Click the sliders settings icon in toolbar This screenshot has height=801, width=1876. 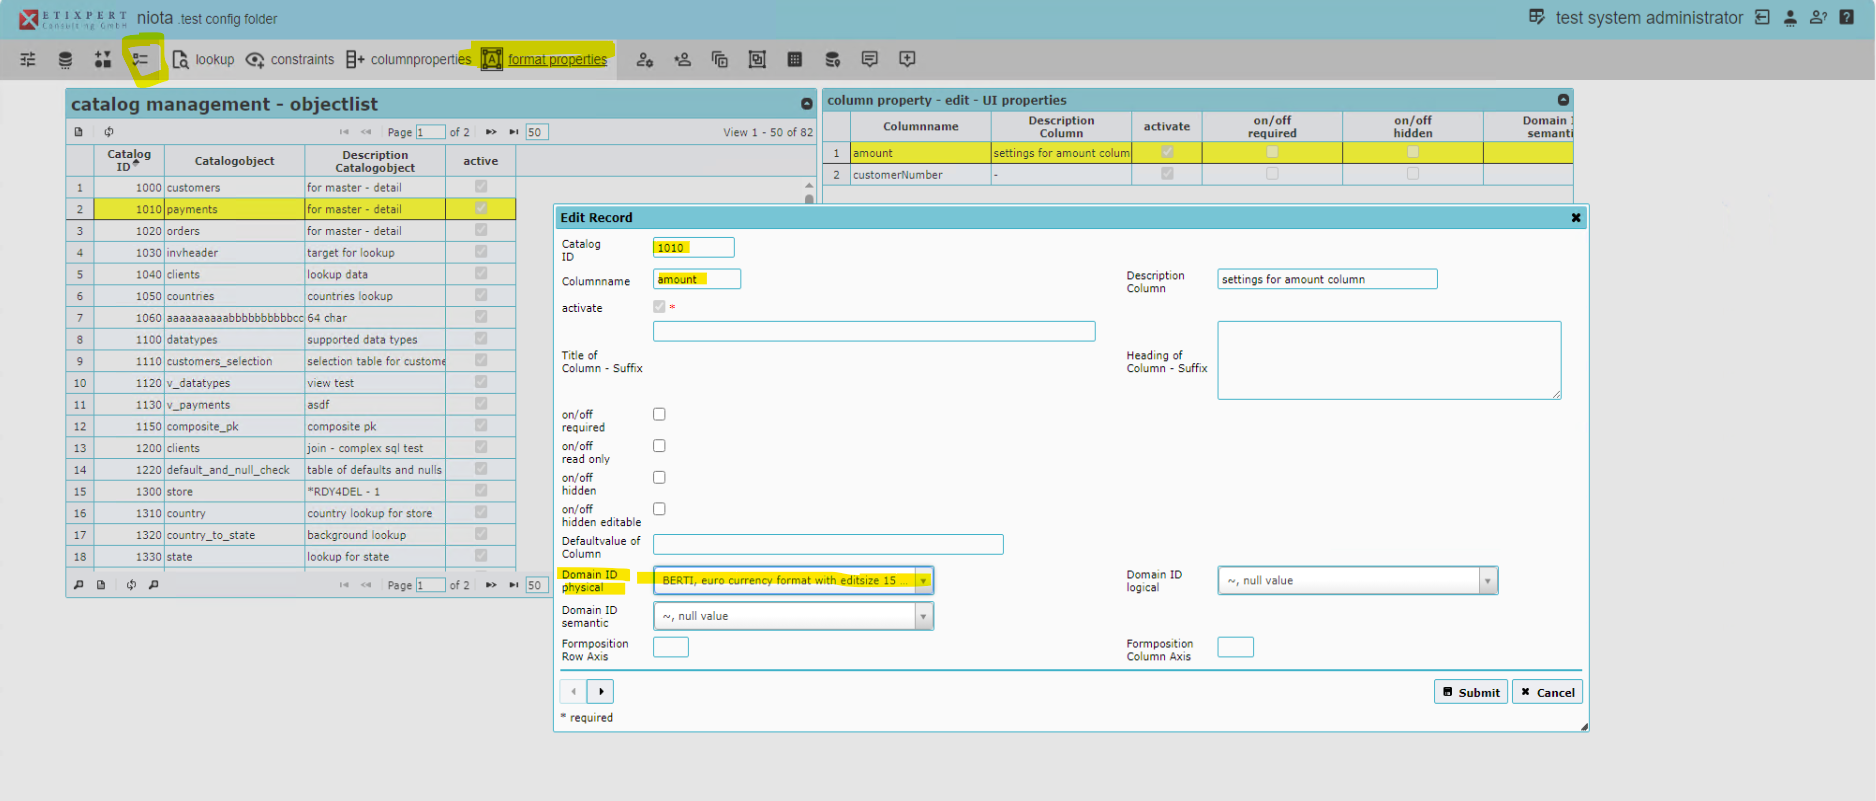coord(28,60)
